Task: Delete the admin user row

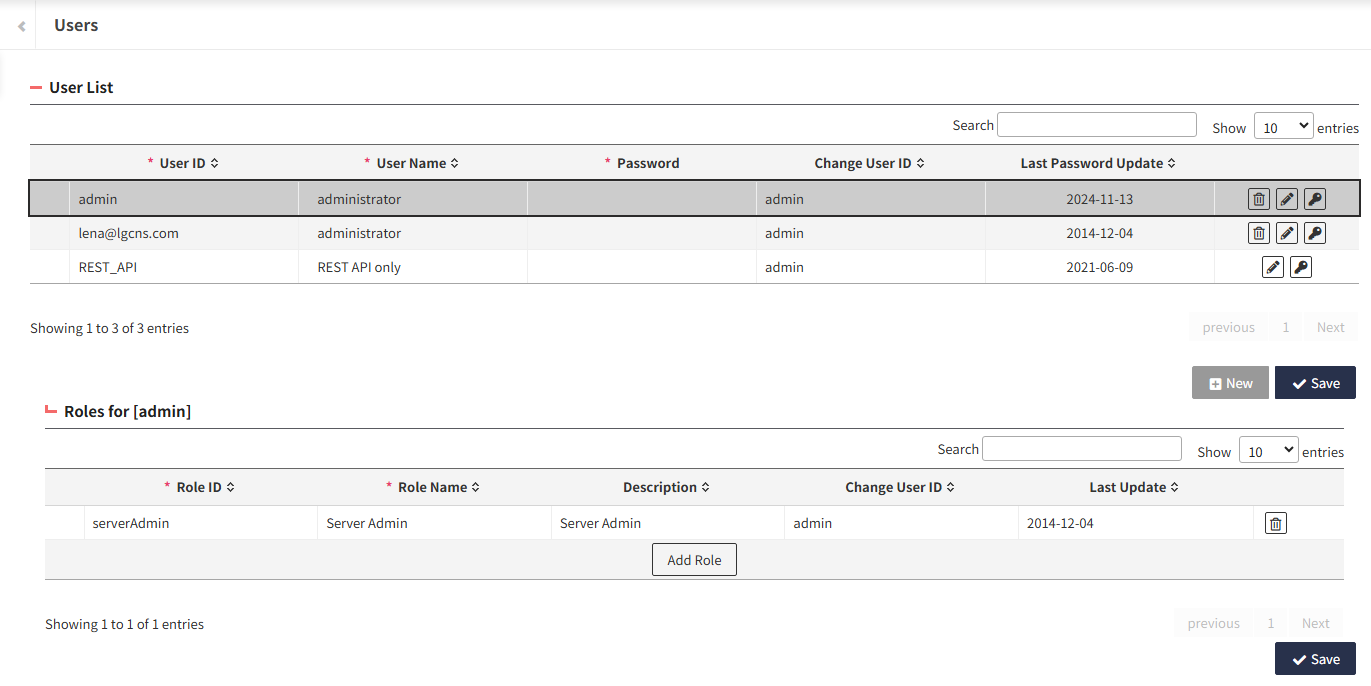Action: click(1259, 199)
